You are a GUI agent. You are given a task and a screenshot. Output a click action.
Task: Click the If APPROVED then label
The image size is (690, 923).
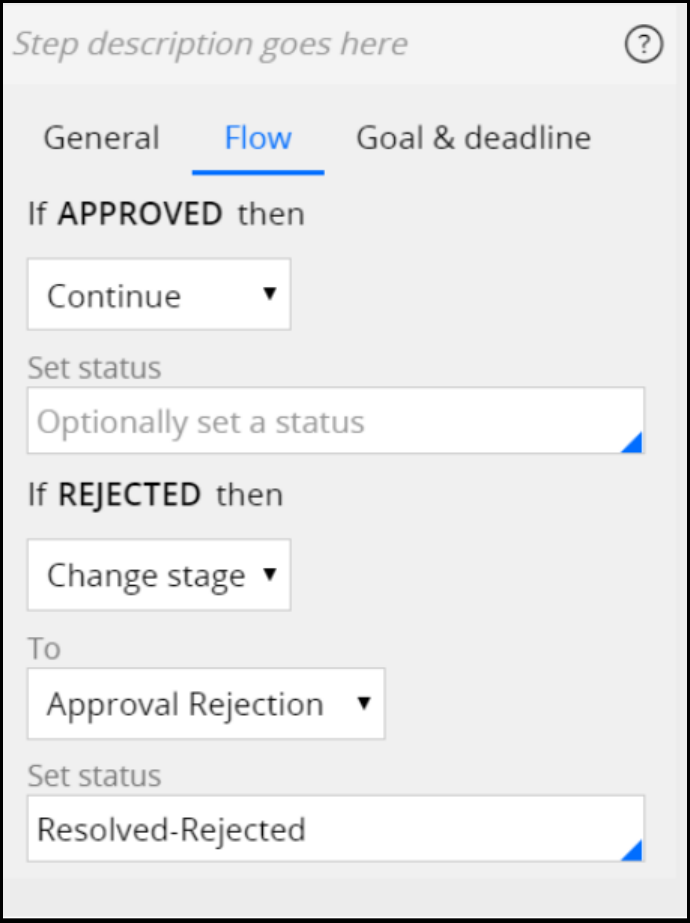point(166,214)
